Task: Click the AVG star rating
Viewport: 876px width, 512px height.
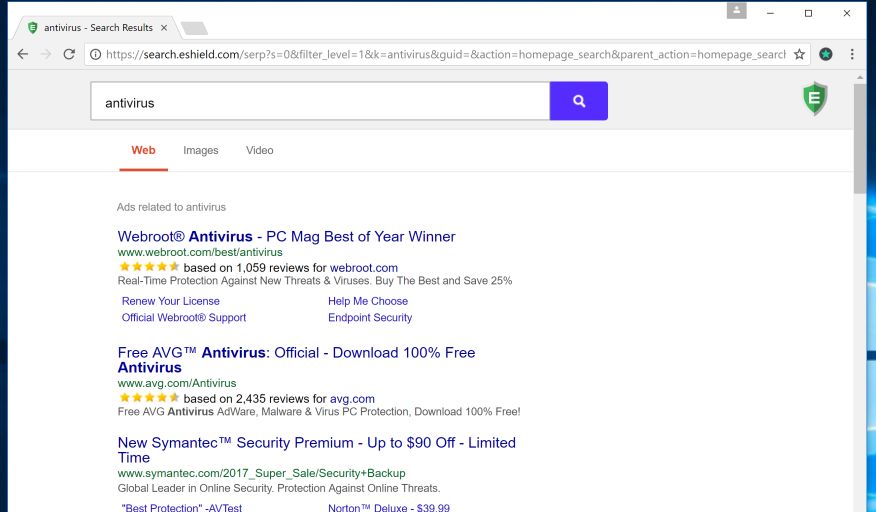Action: [x=149, y=397]
